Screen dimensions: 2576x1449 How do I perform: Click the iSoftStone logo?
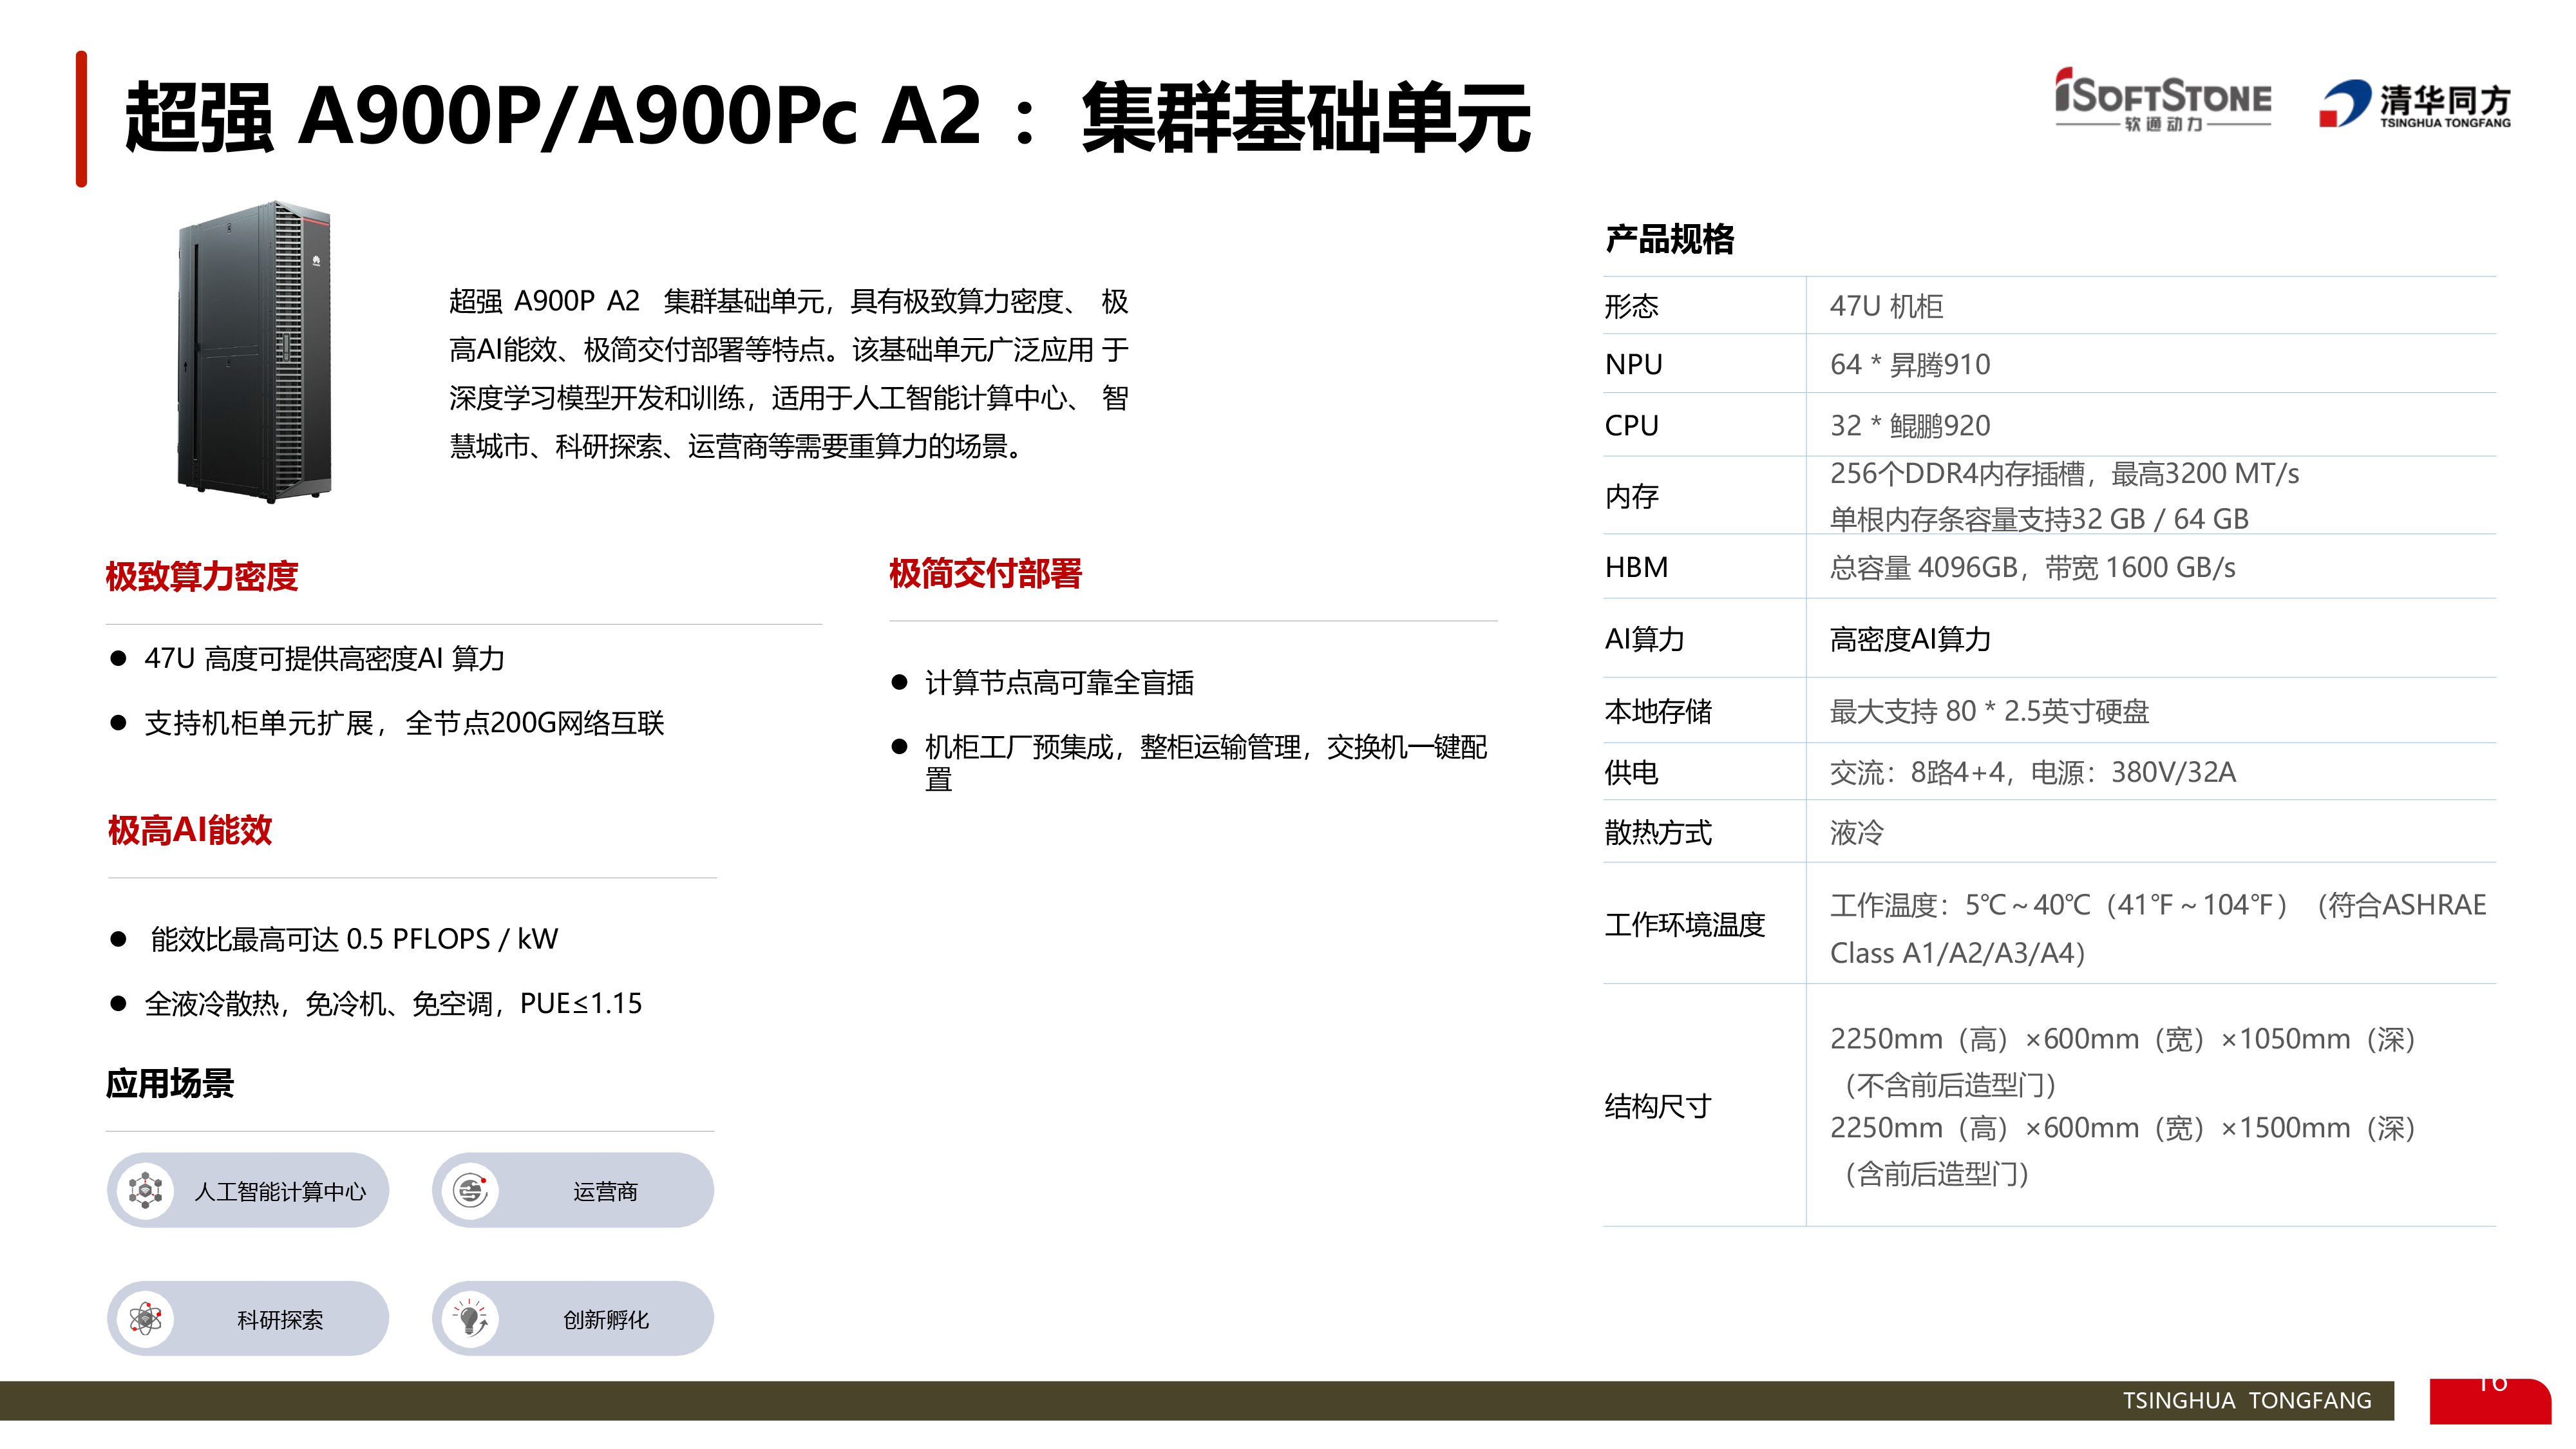coord(2162,99)
